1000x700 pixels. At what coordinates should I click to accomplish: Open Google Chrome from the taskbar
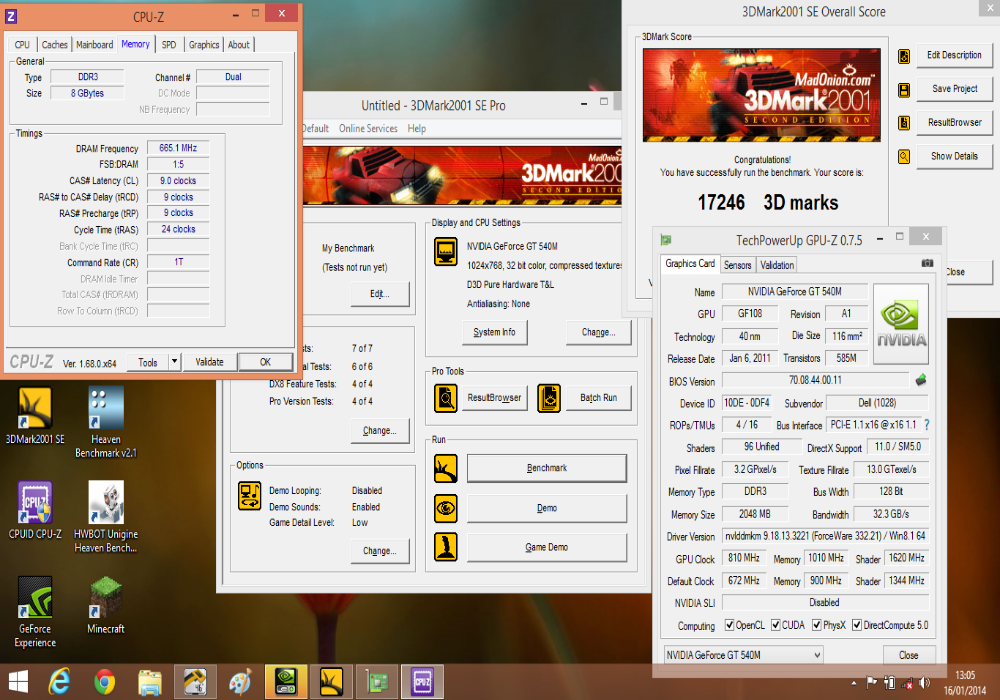[105, 682]
